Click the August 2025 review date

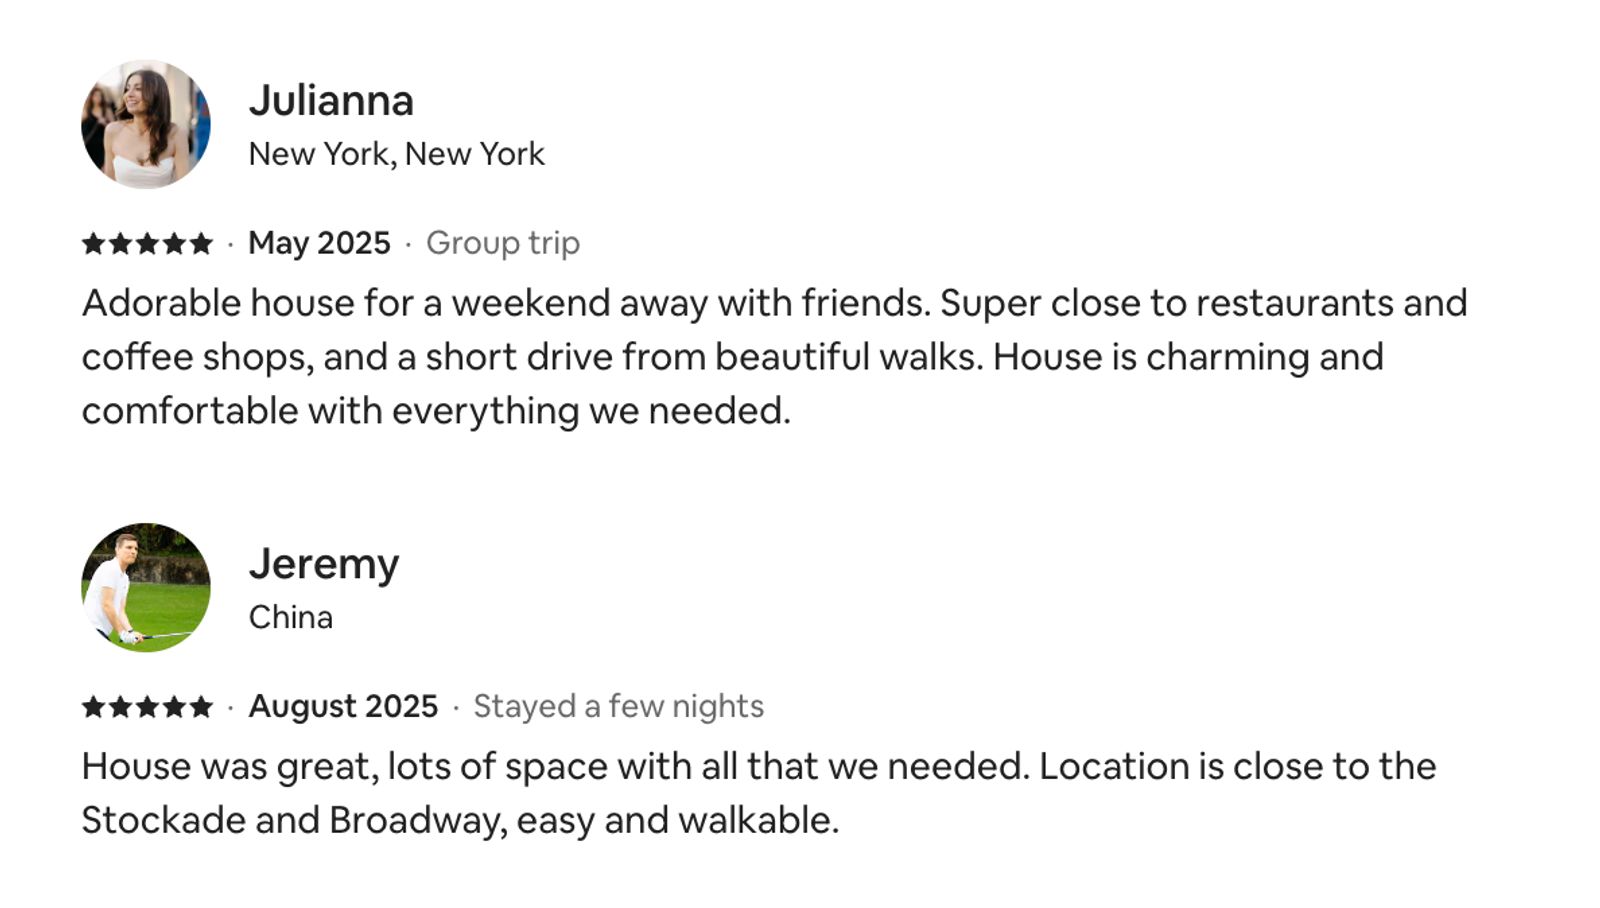tap(343, 706)
